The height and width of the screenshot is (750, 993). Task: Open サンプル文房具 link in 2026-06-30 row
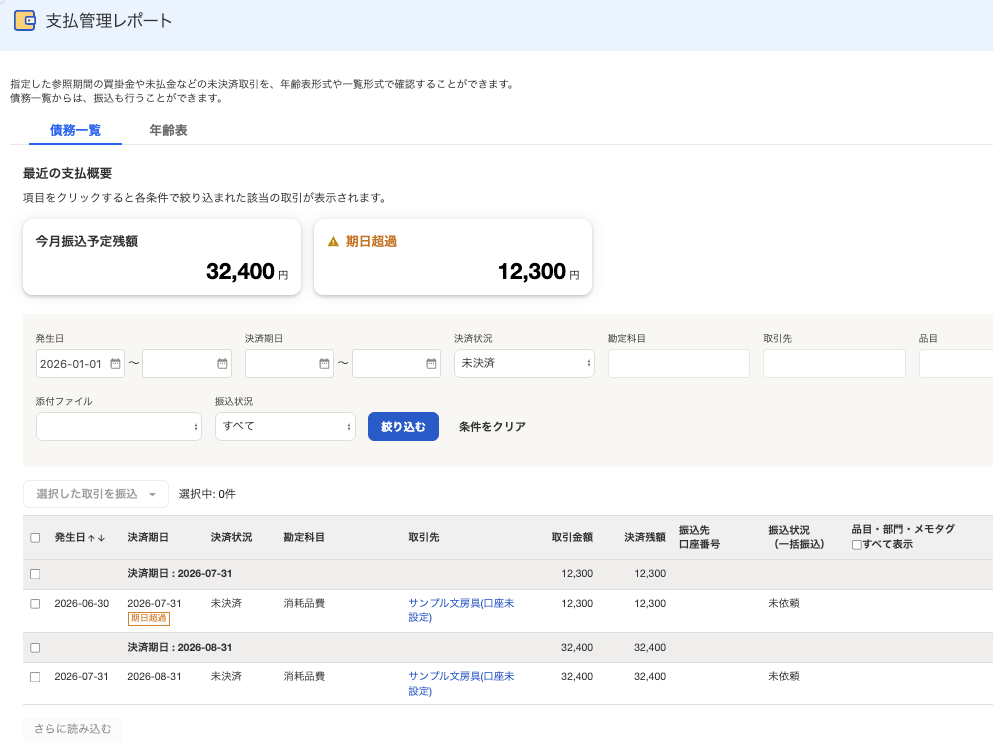click(461, 610)
